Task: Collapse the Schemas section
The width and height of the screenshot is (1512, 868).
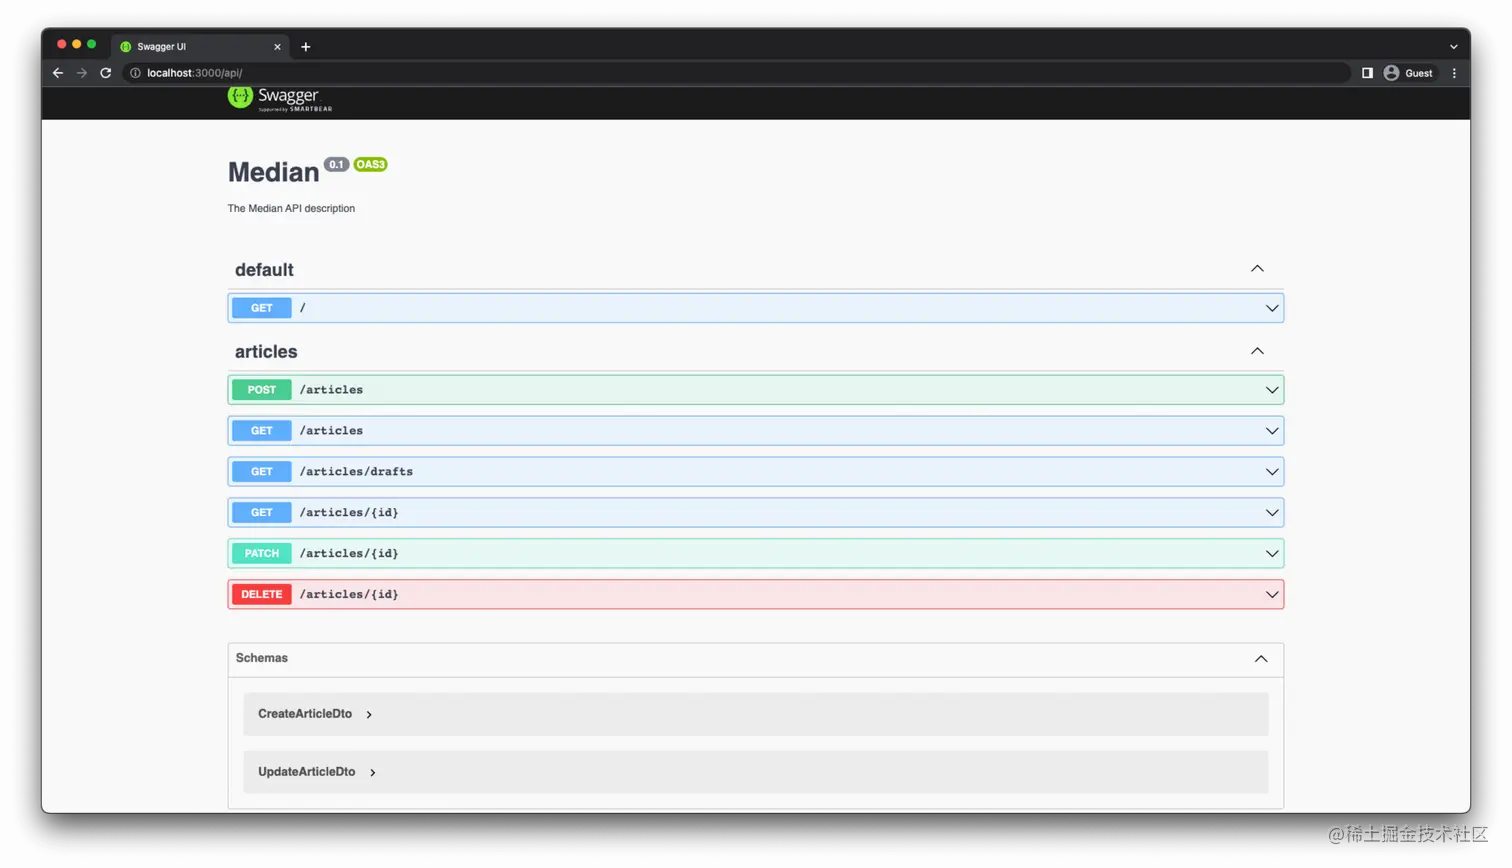Action: click(1260, 659)
